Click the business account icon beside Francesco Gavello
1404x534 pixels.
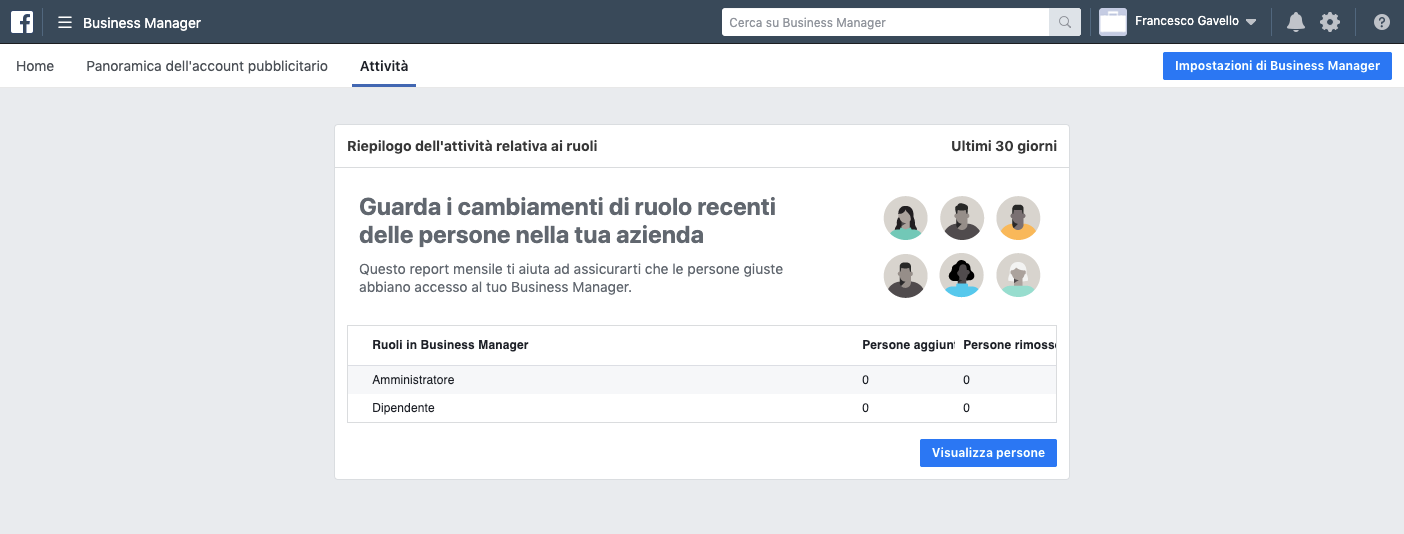[1113, 22]
